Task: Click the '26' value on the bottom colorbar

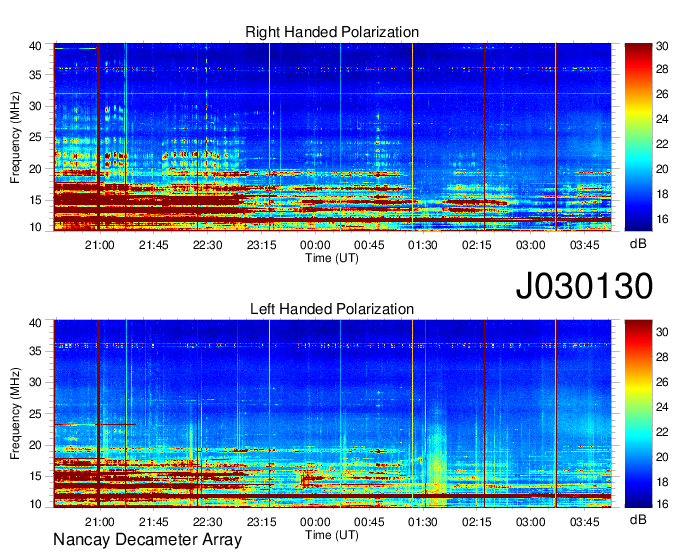Action: tap(662, 382)
